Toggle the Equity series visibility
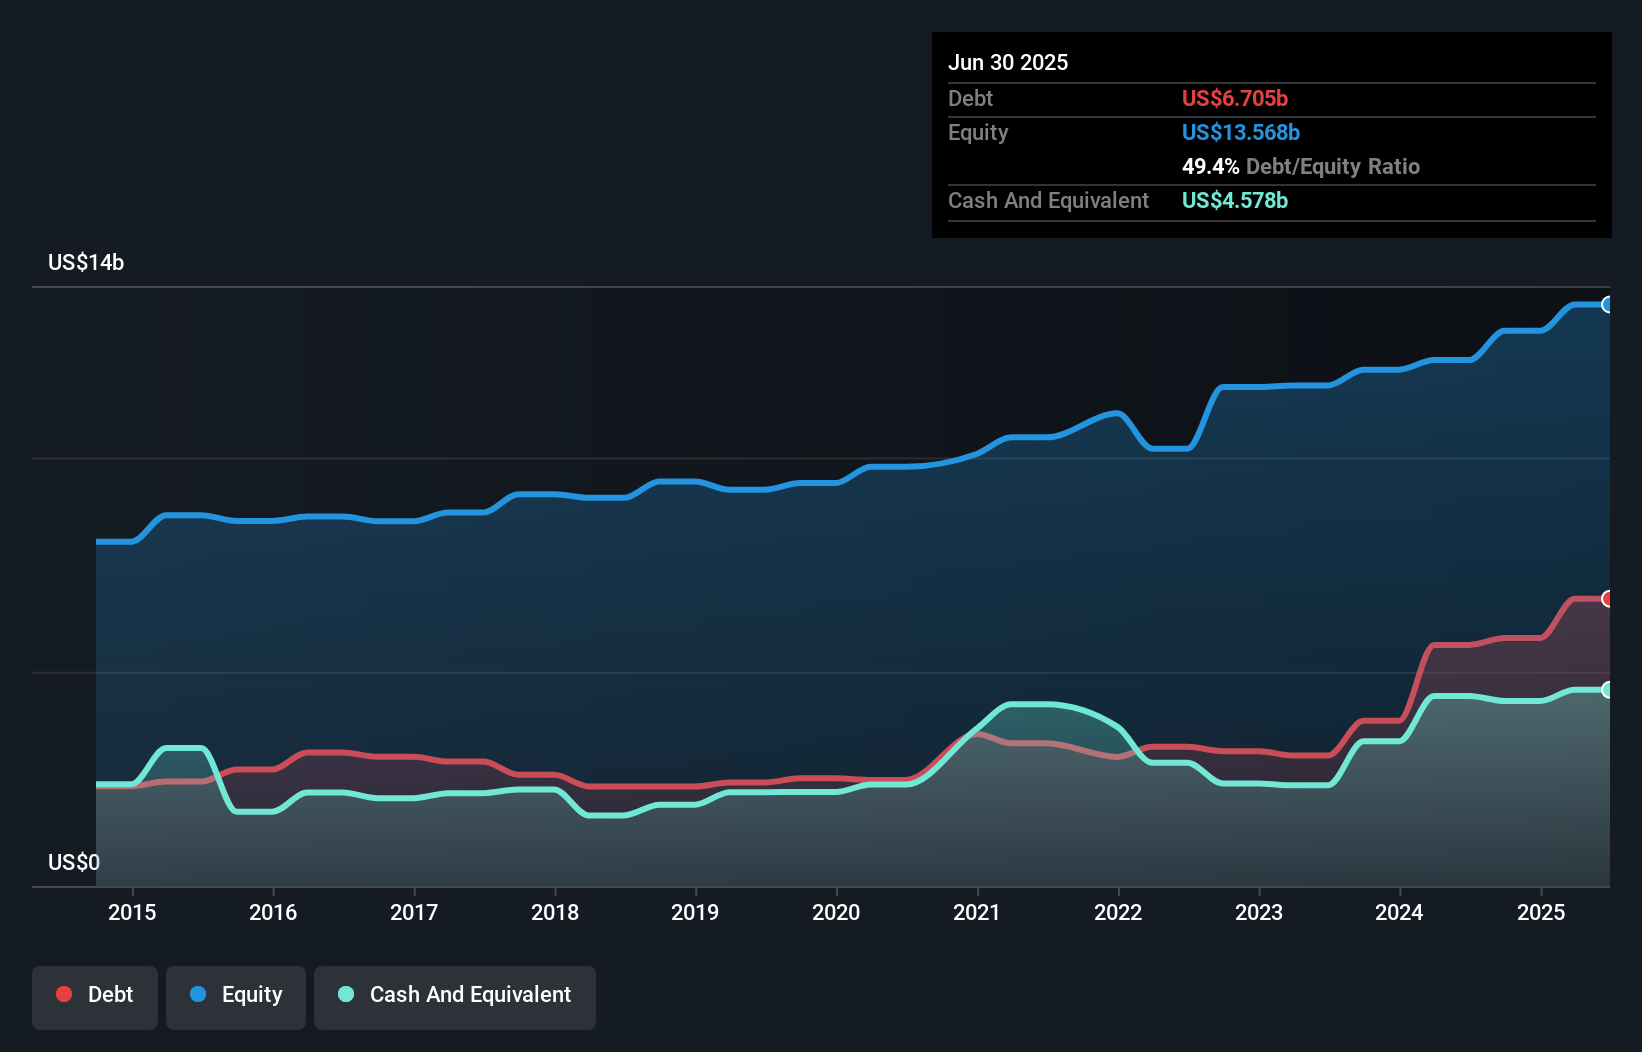The image size is (1642, 1052). pyautogui.click(x=236, y=996)
